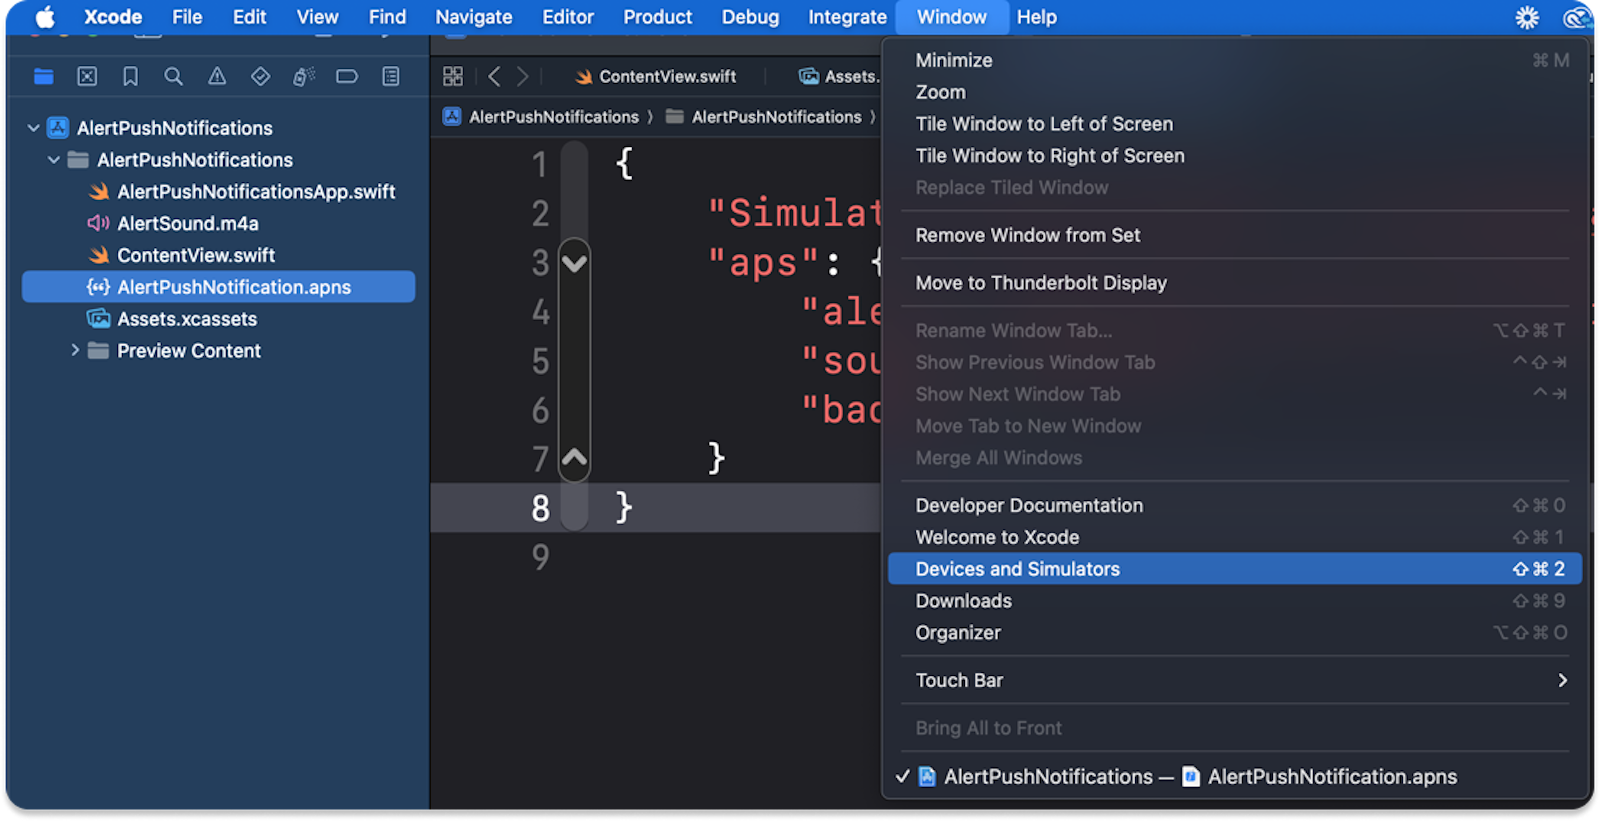
Task: Open the Find menu
Action: 387,17
